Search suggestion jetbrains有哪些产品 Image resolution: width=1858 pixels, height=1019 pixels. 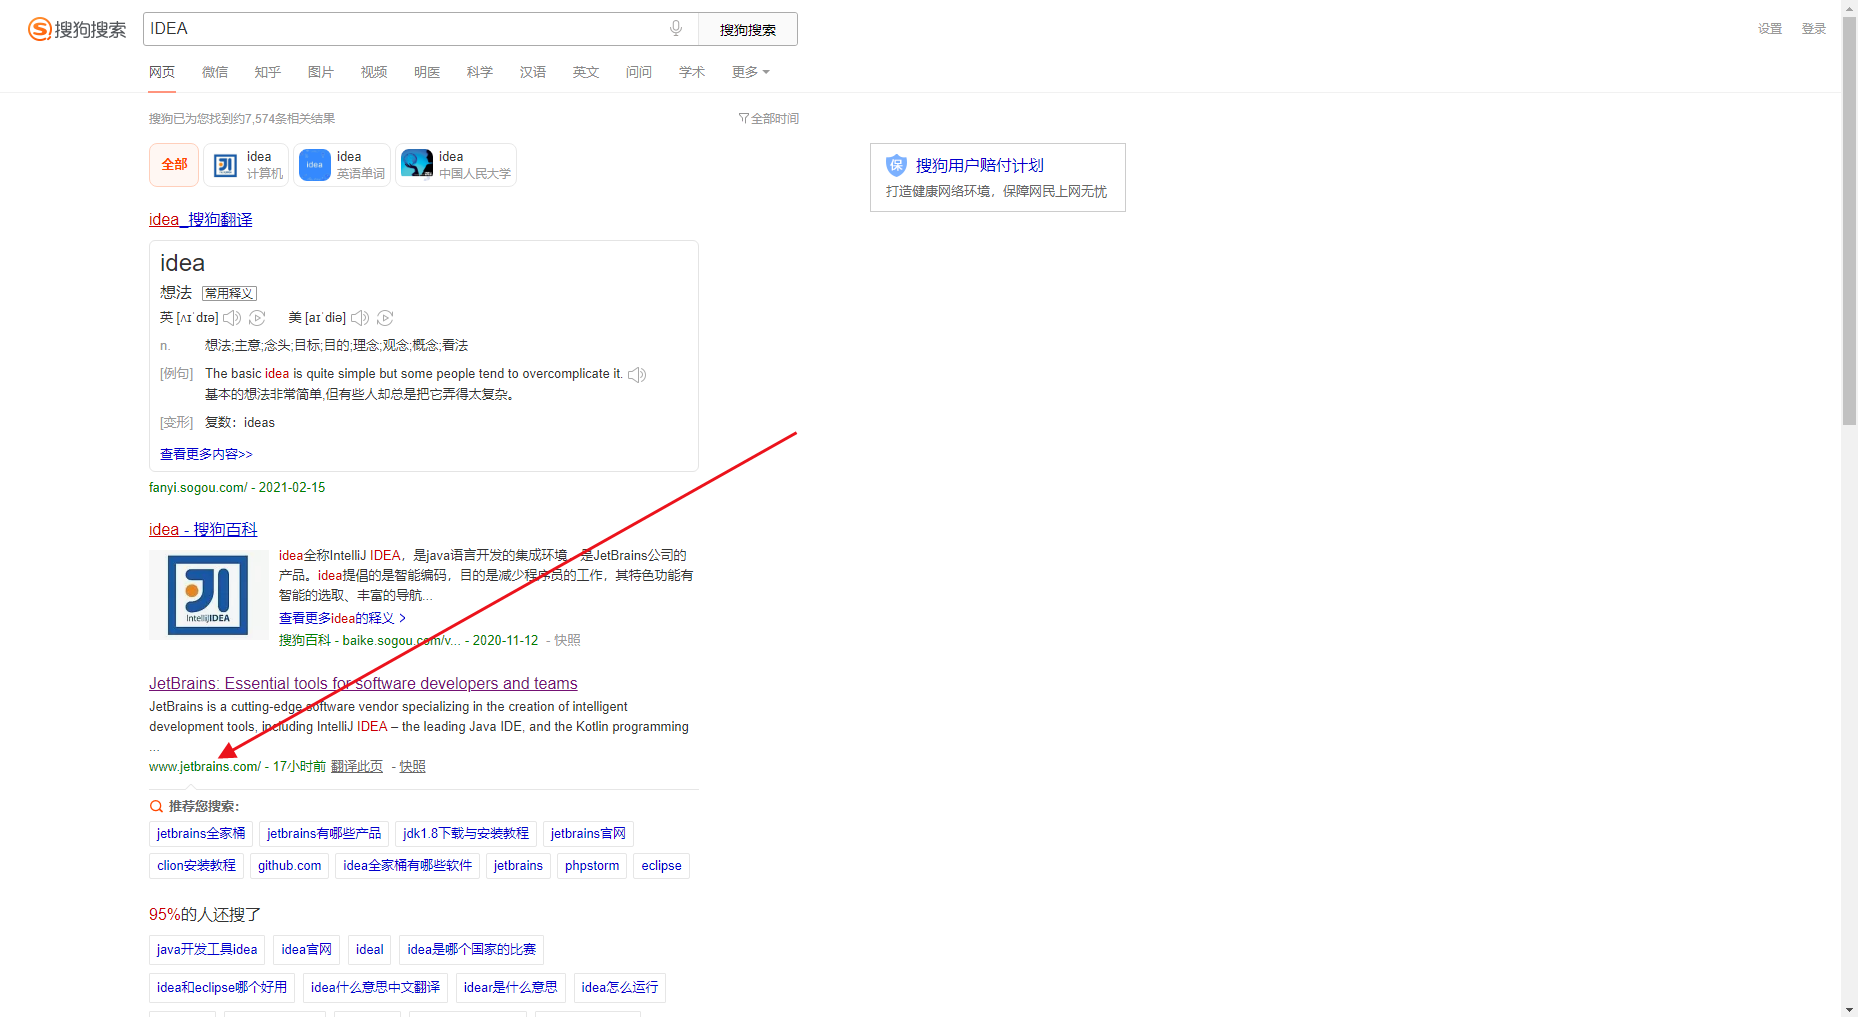pos(324,834)
